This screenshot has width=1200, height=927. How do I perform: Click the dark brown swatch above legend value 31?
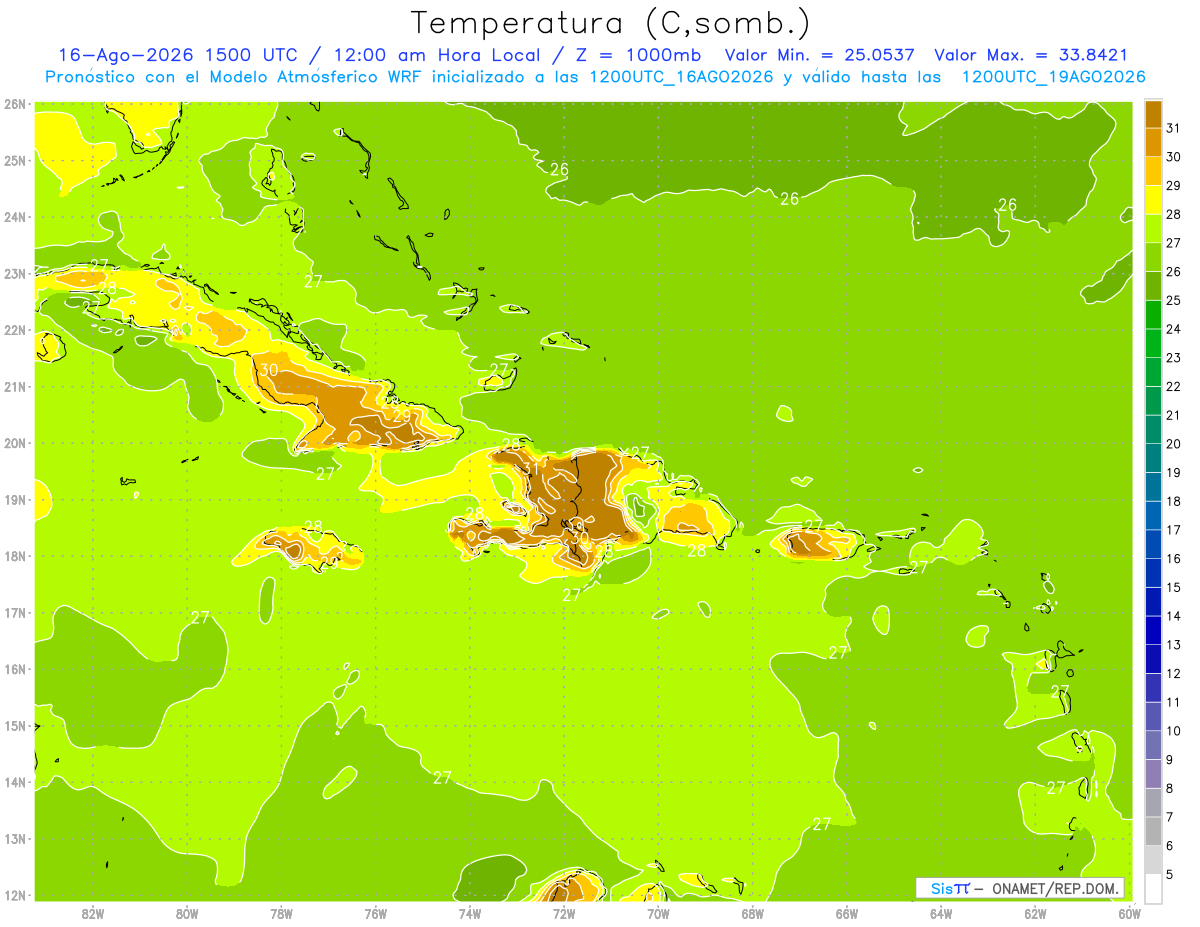tap(1154, 114)
